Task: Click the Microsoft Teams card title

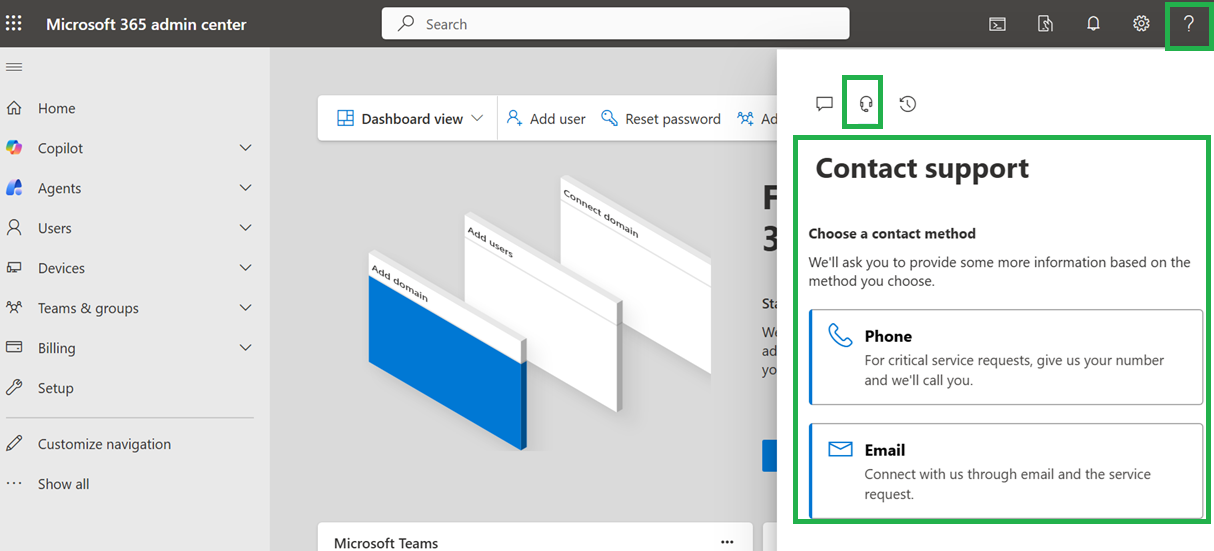Action: click(386, 543)
